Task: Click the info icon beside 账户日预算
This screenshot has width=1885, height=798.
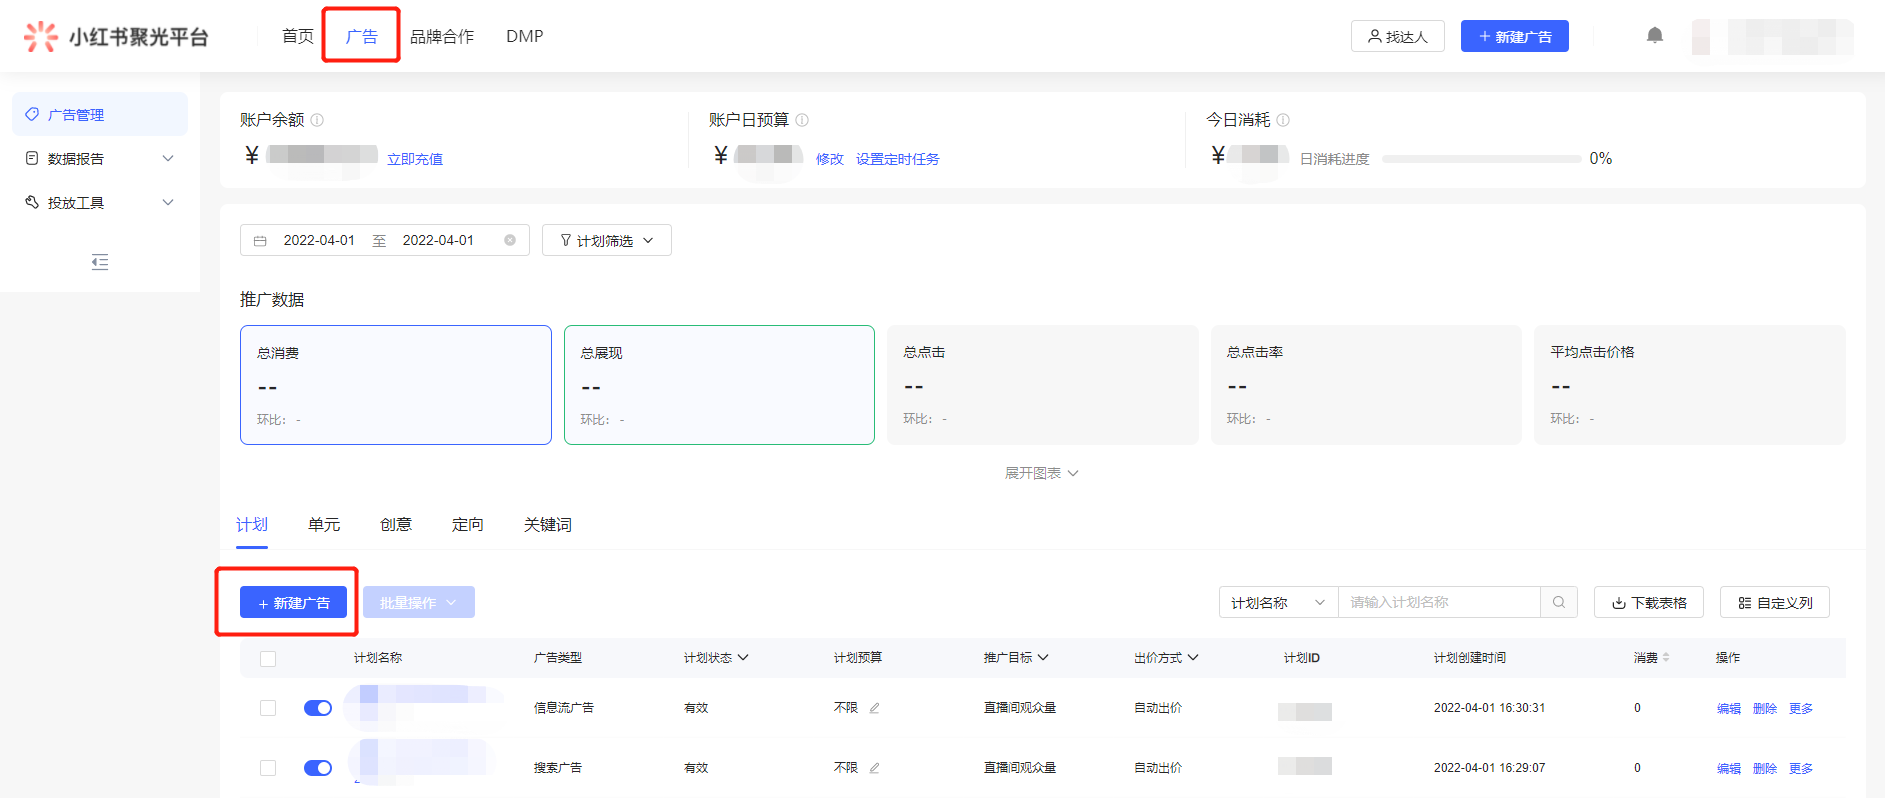Action: pyautogui.click(x=802, y=120)
